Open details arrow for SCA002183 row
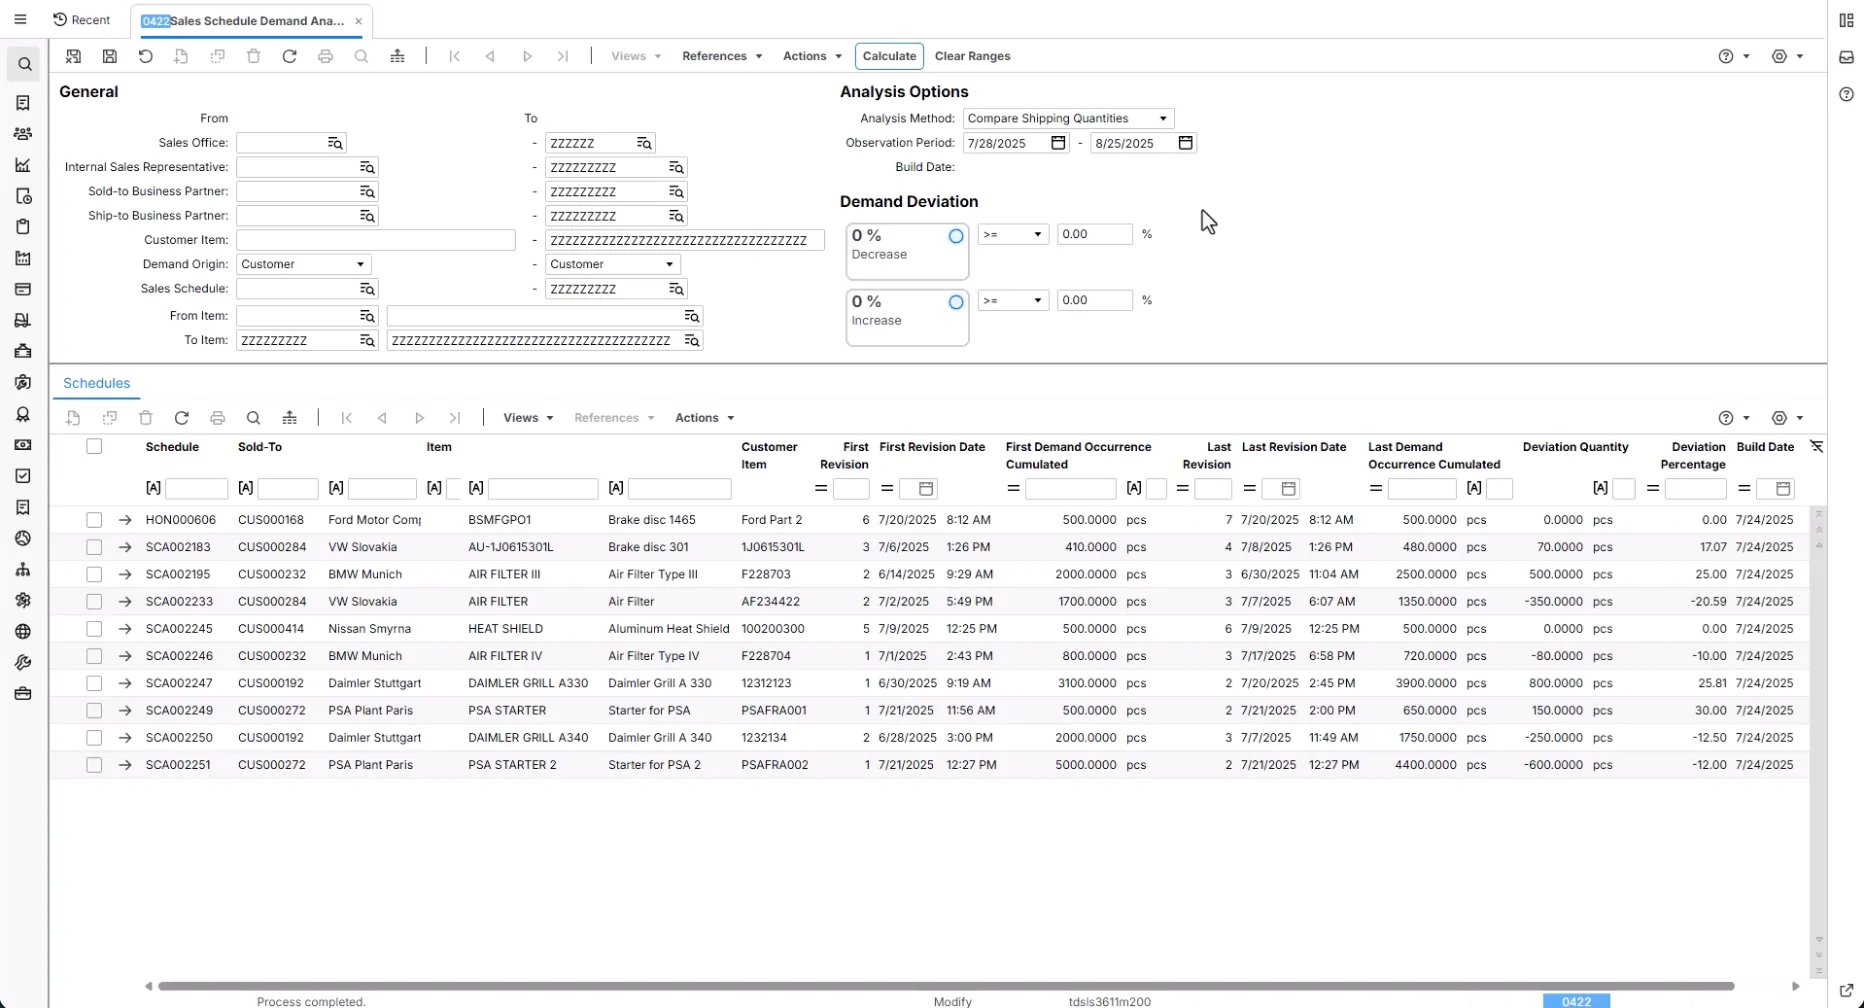Screen dimensions: 1864x1008 tap(125, 547)
